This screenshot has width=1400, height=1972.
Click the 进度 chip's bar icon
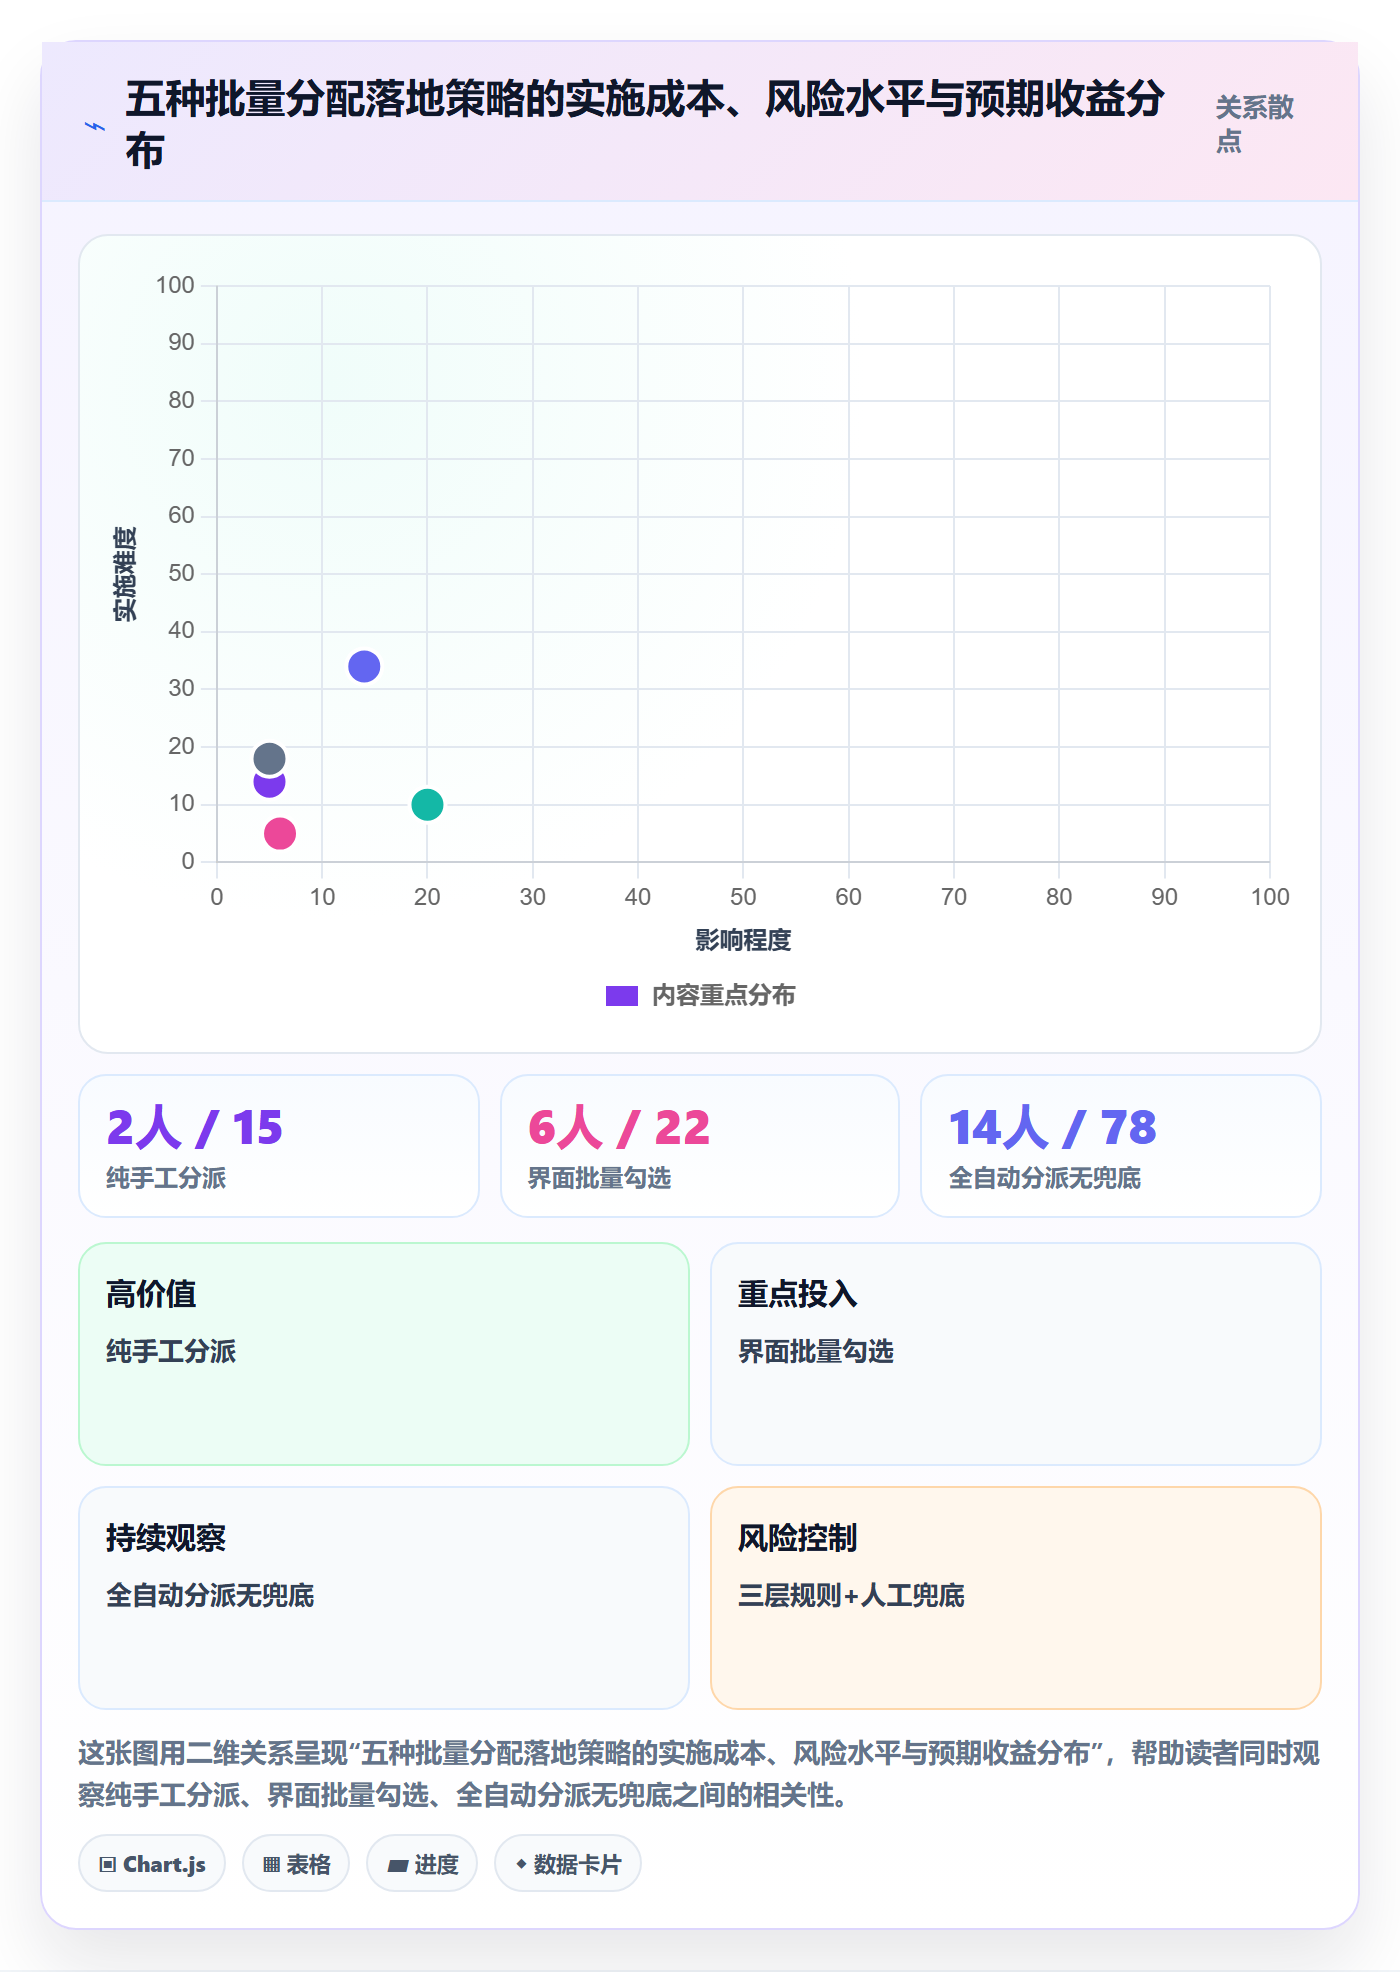(397, 1865)
